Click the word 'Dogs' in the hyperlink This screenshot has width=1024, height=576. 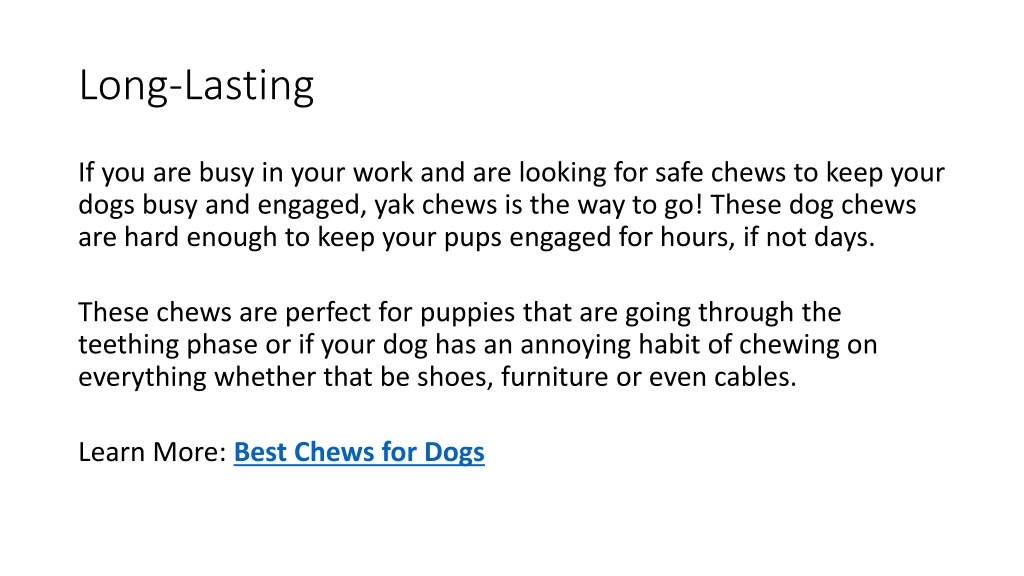tap(455, 453)
